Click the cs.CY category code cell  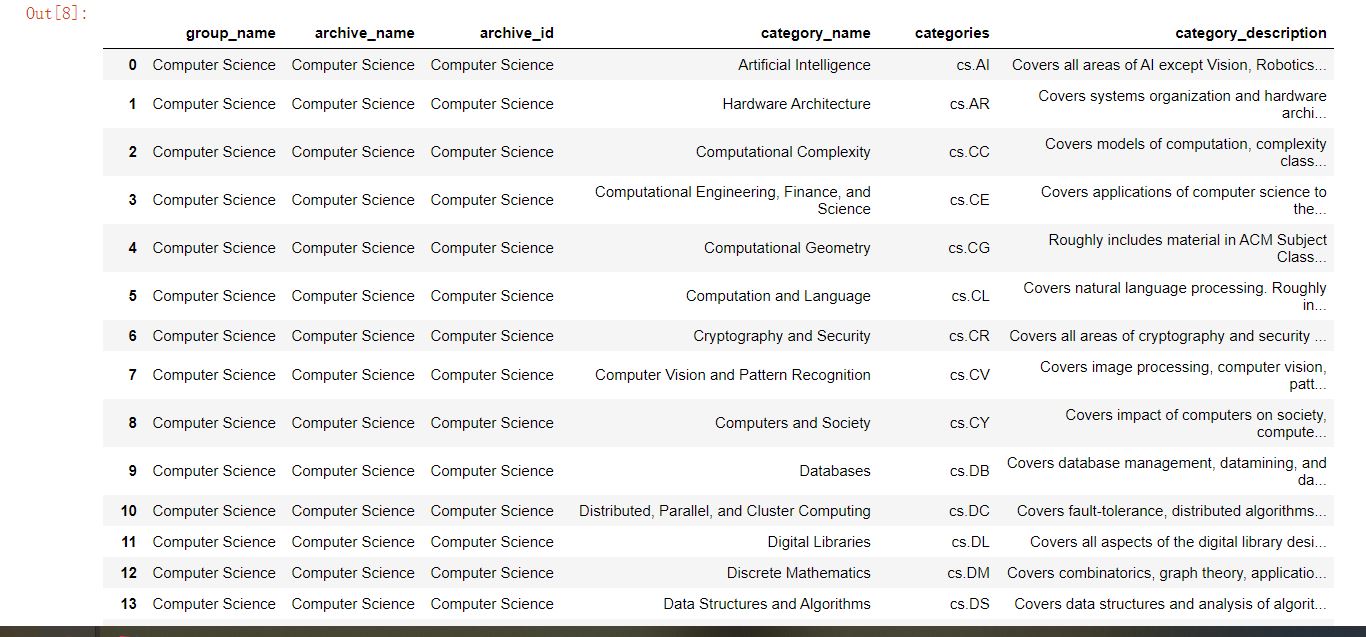tap(969, 423)
